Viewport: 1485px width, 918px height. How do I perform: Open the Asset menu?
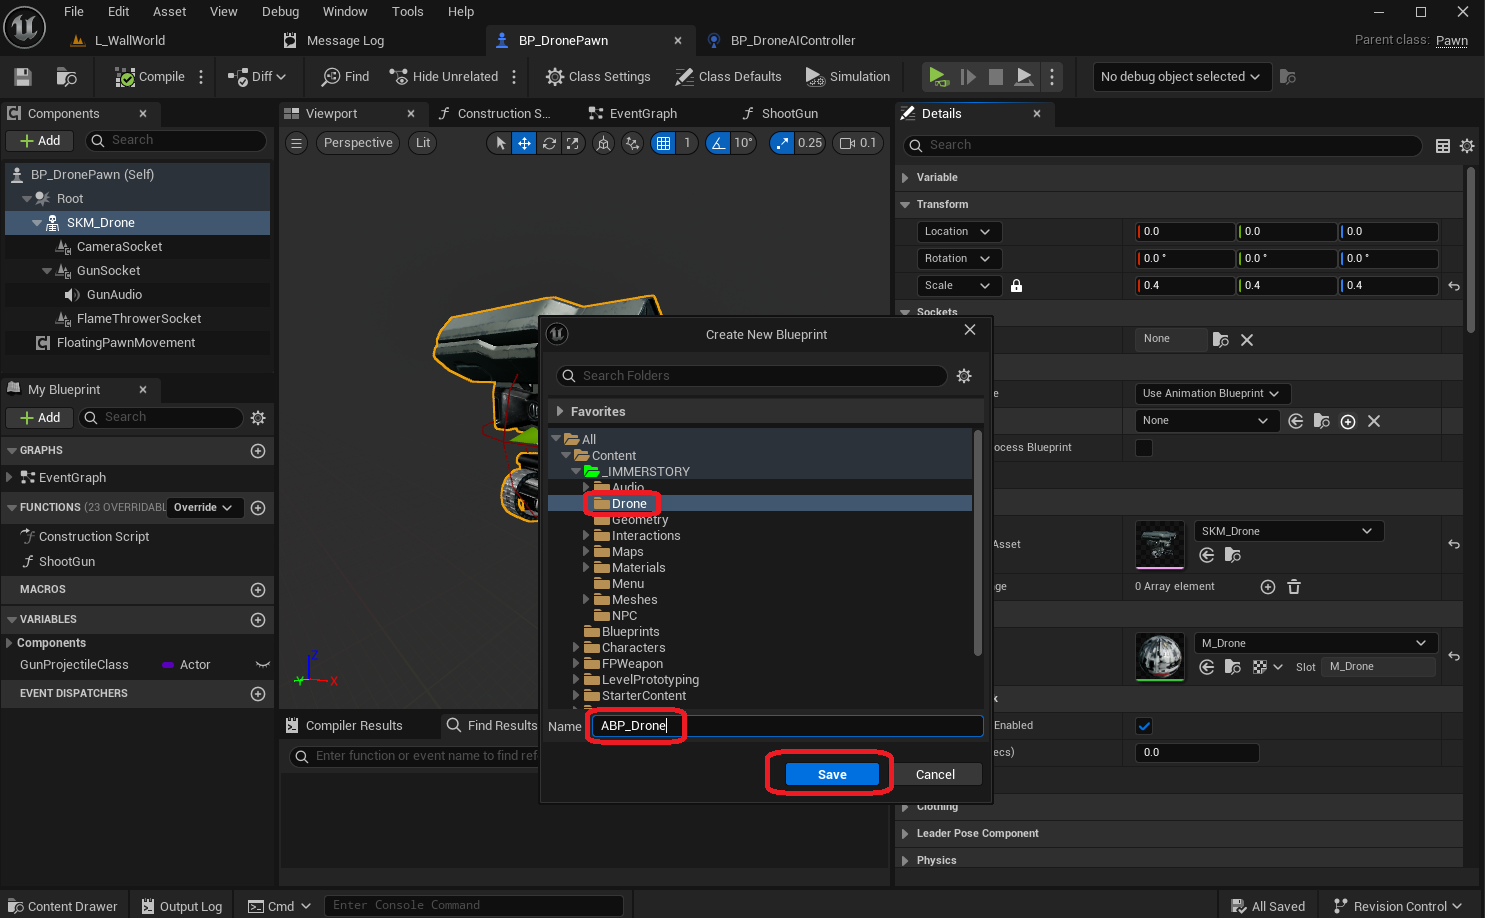coord(169,12)
